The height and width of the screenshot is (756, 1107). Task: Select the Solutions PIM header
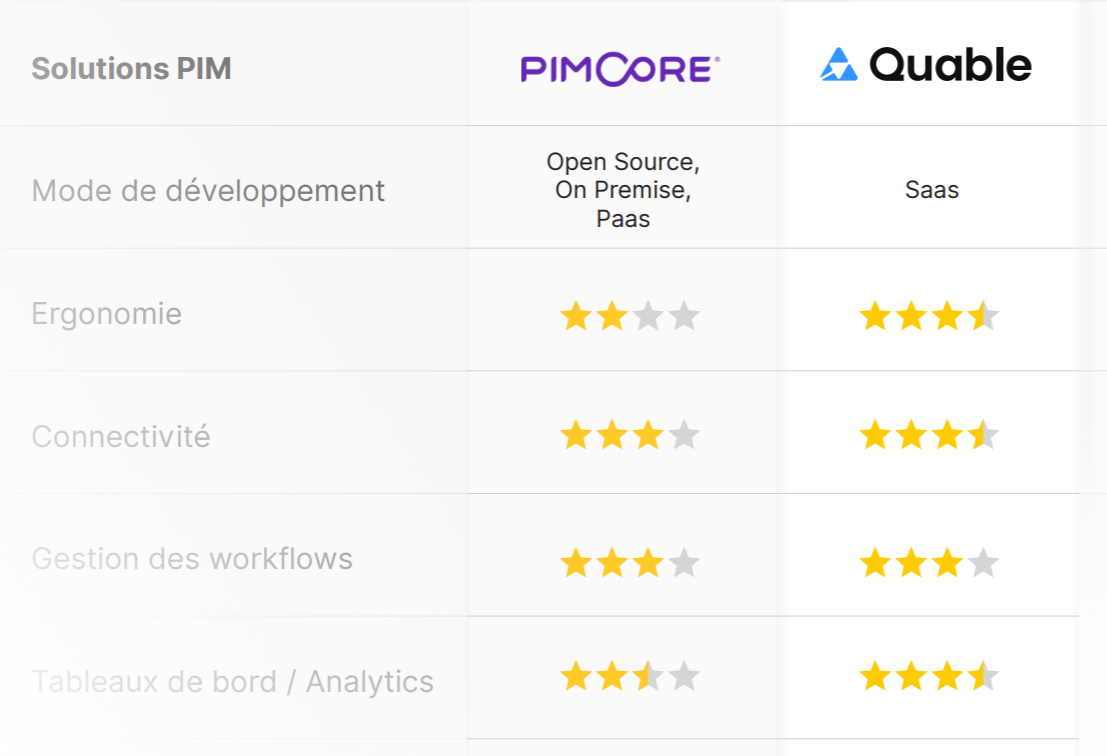pyautogui.click(x=131, y=68)
